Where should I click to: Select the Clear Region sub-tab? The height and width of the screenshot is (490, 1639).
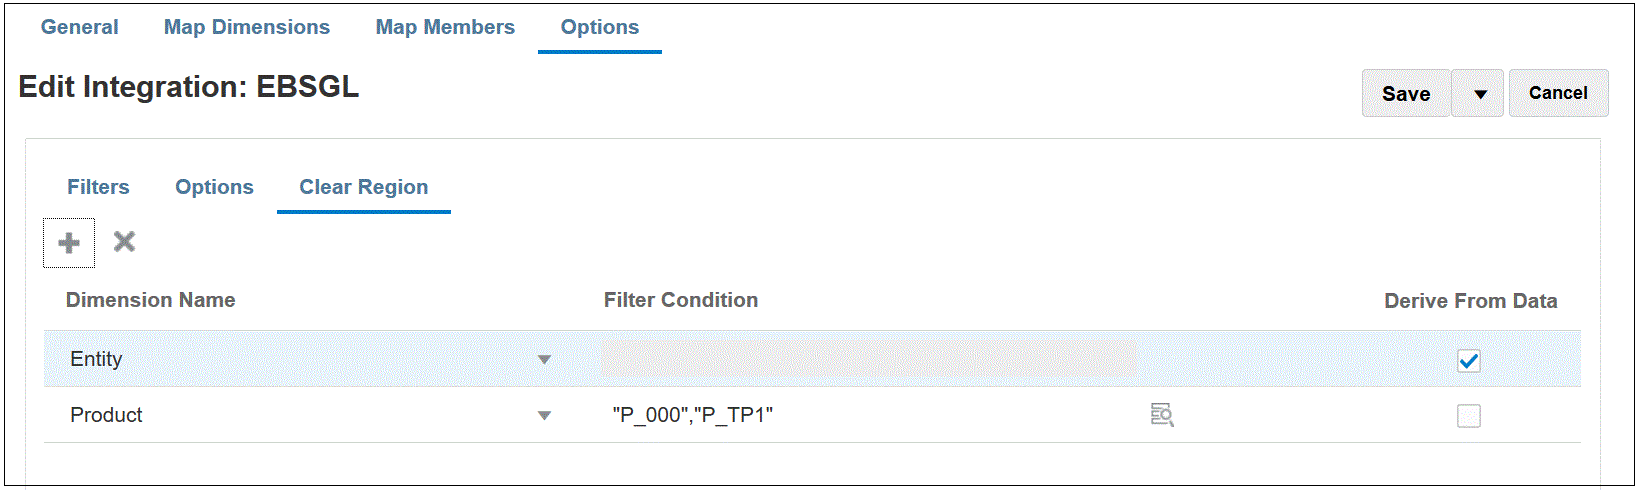pos(363,187)
